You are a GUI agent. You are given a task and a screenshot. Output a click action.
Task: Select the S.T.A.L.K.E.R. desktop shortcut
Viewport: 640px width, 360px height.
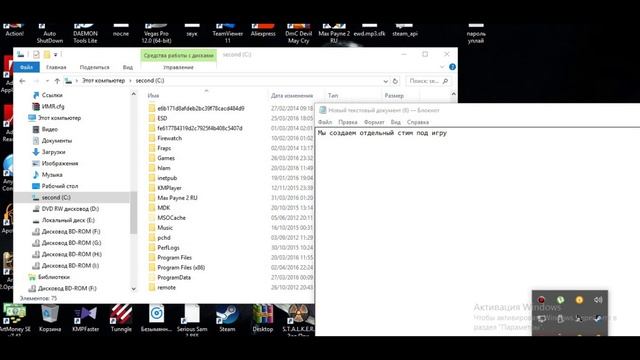[x=298, y=320]
